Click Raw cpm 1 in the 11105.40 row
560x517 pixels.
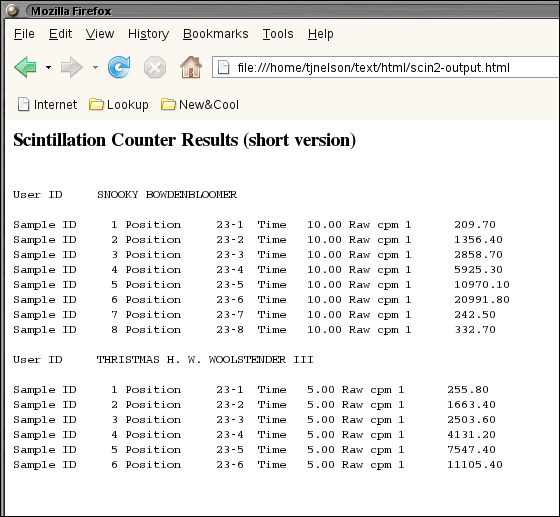(x=373, y=465)
